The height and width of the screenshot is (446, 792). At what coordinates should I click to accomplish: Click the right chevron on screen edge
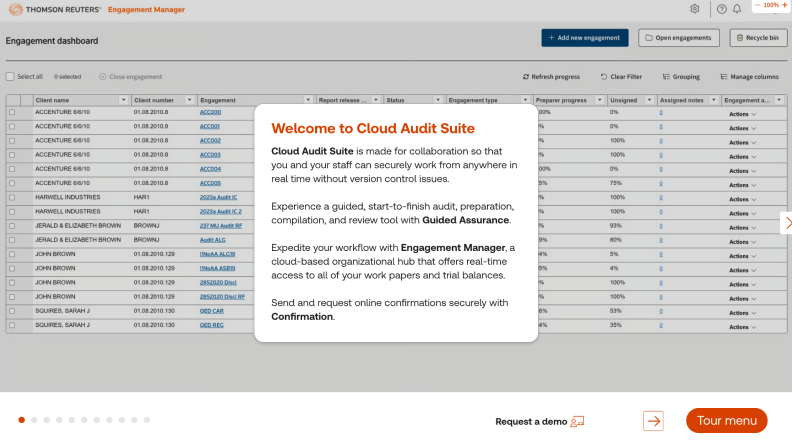(x=787, y=223)
